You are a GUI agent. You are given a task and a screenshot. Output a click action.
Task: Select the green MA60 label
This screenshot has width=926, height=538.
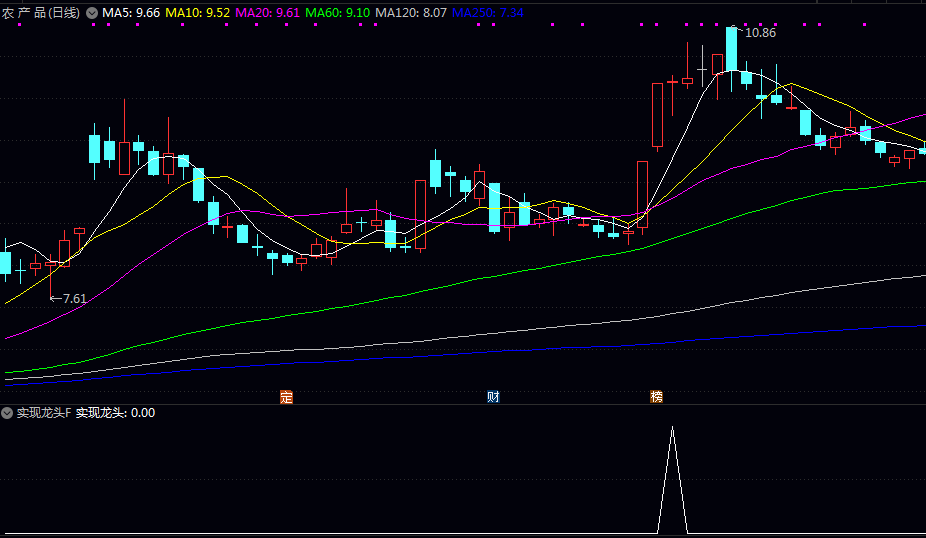coord(337,12)
